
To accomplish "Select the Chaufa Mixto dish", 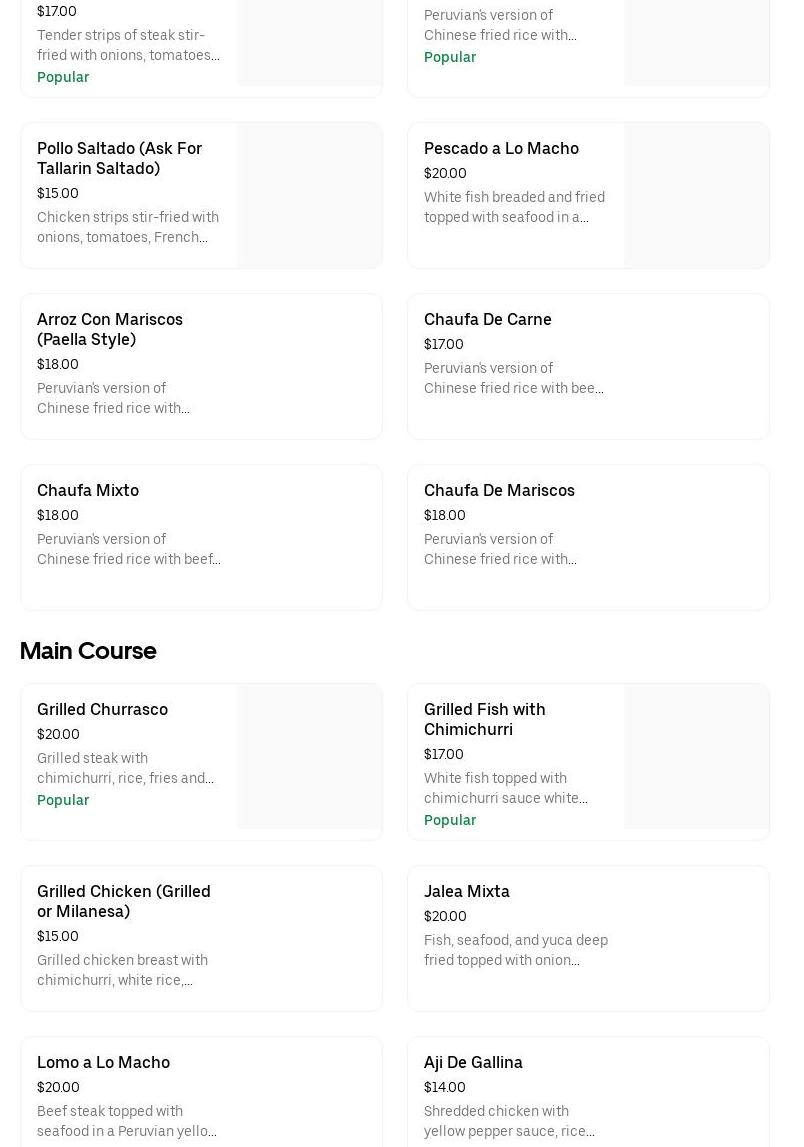I will point(88,490).
